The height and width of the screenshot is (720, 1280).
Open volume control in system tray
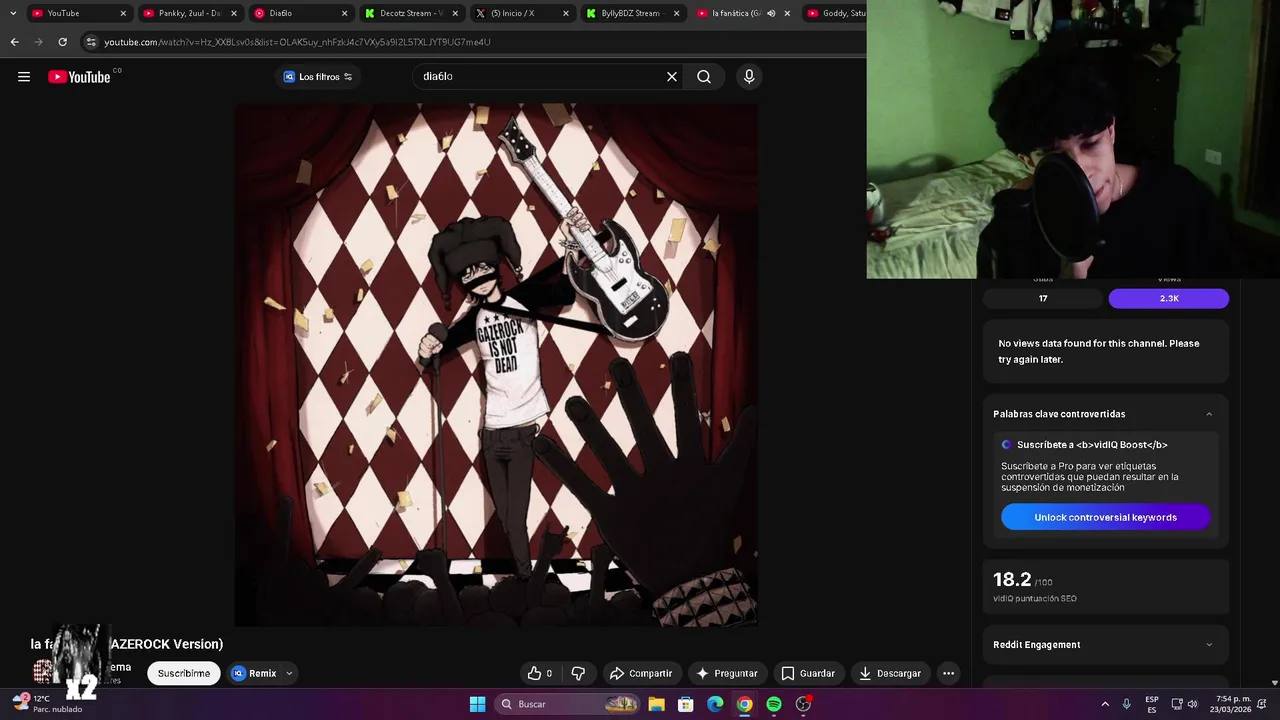point(1192,704)
